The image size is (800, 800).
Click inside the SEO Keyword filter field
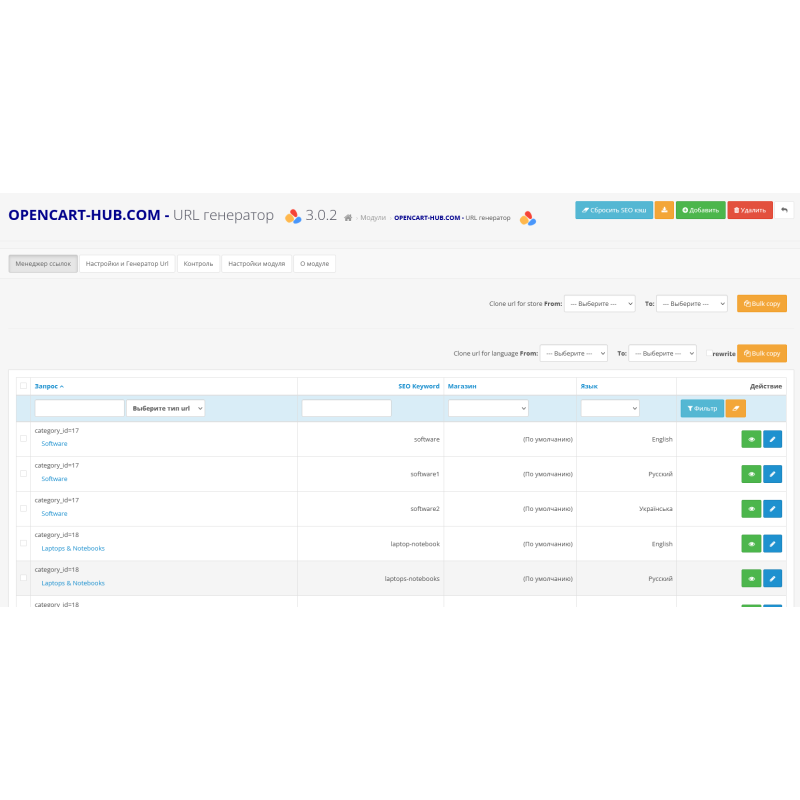(x=347, y=408)
